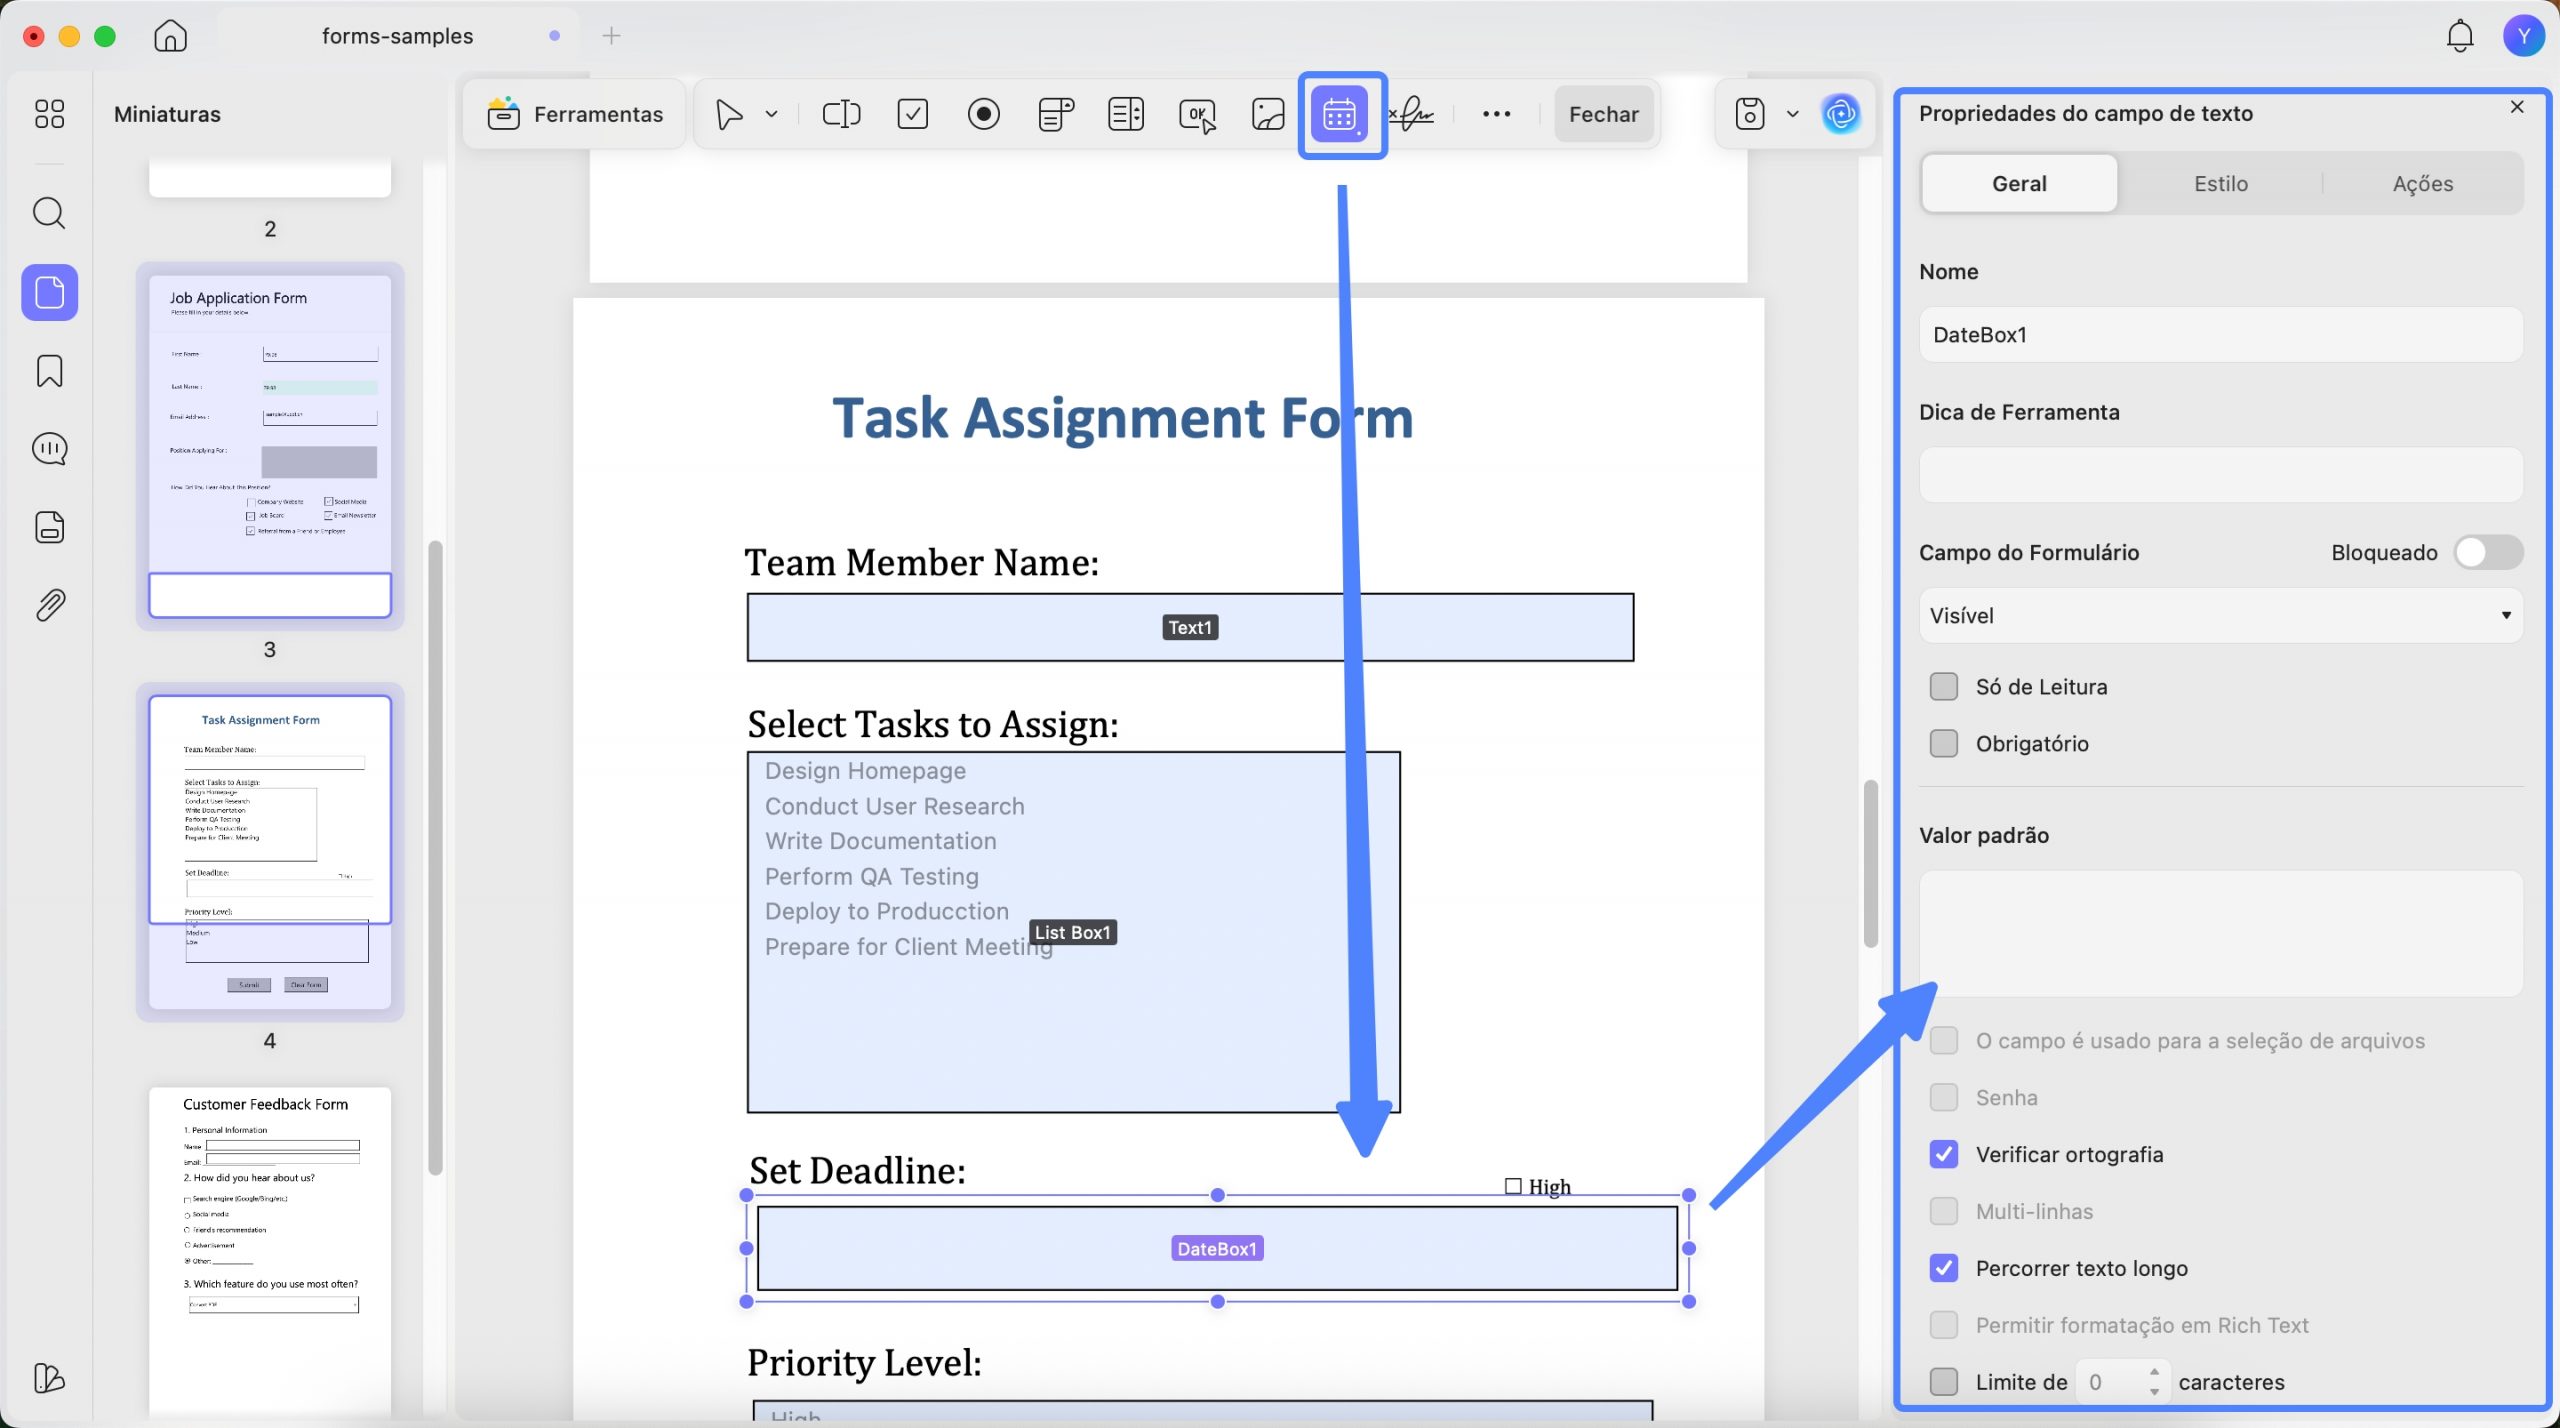The height and width of the screenshot is (1428, 2560).
Task: Select the DateBox1 form field
Action: coord(1217,1248)
